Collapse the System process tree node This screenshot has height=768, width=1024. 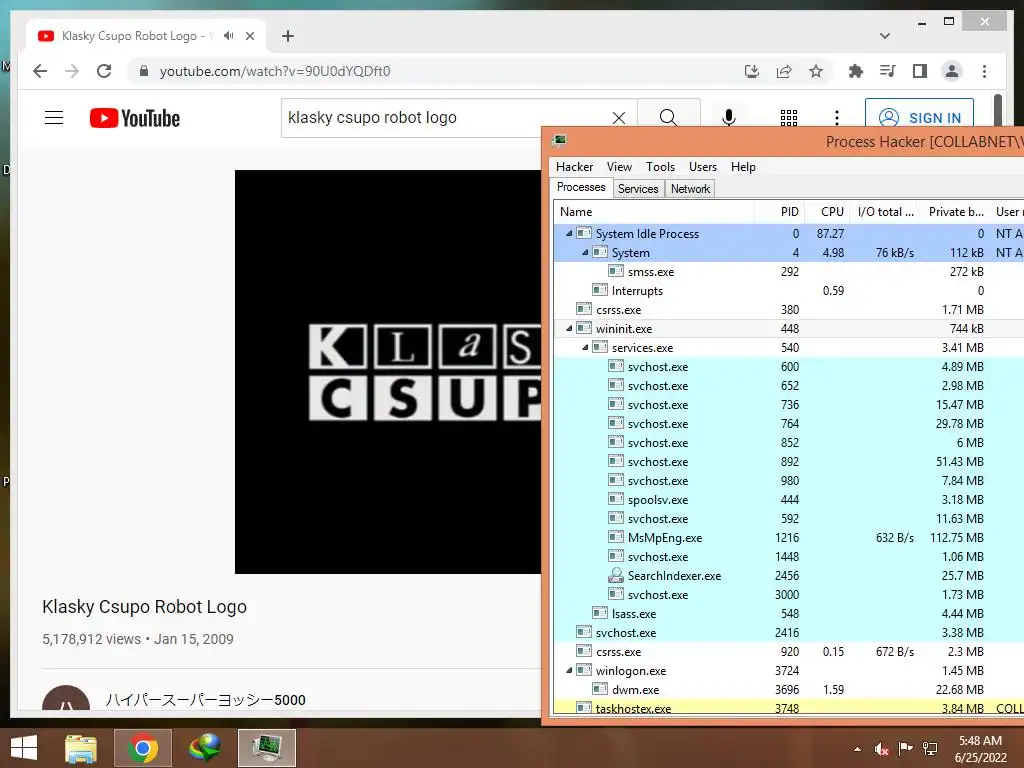[585, 253]
